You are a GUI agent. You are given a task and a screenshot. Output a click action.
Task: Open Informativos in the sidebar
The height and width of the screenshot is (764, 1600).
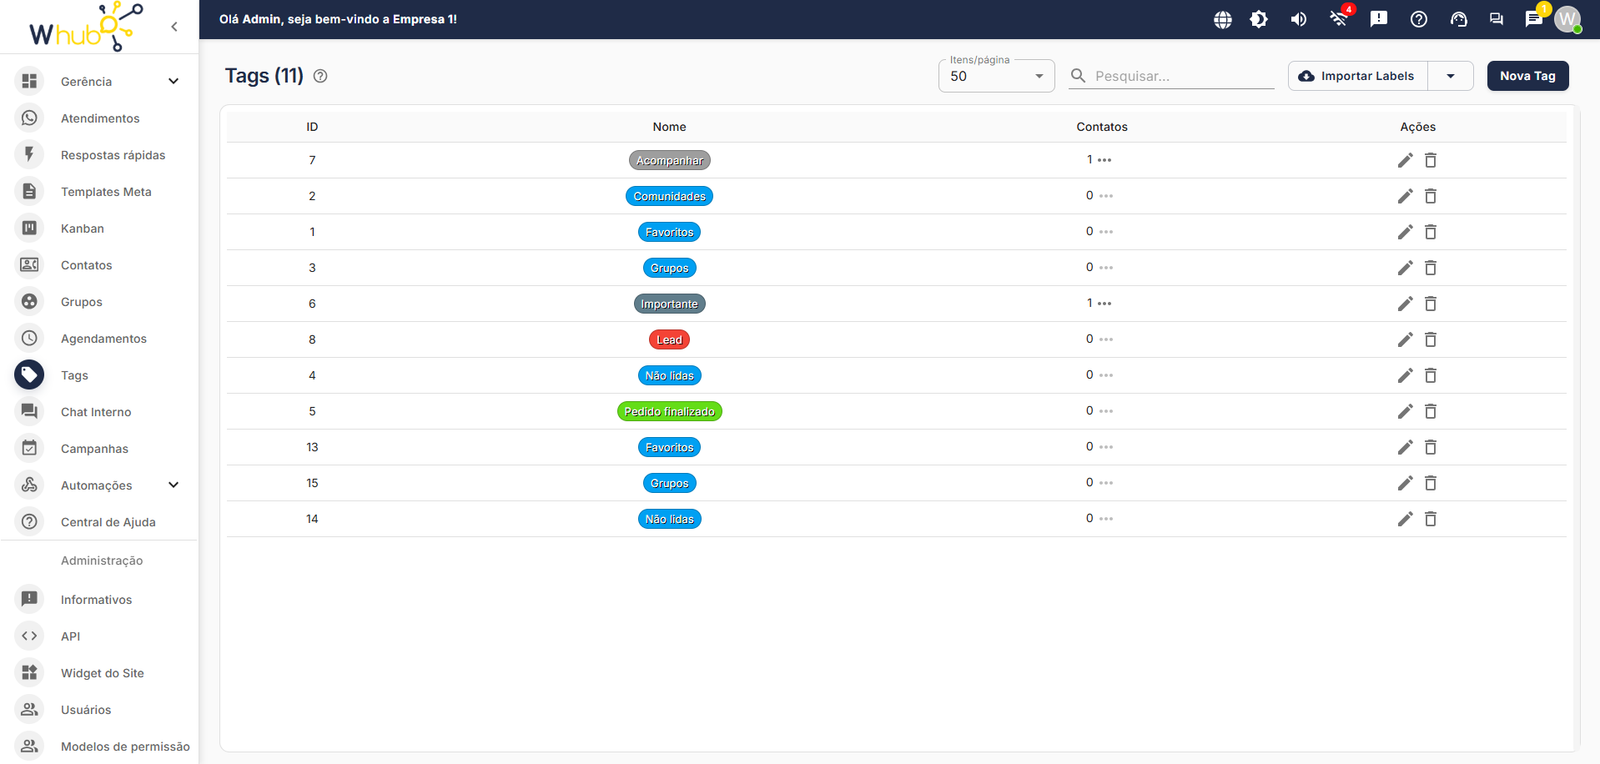tap(100, 599)
